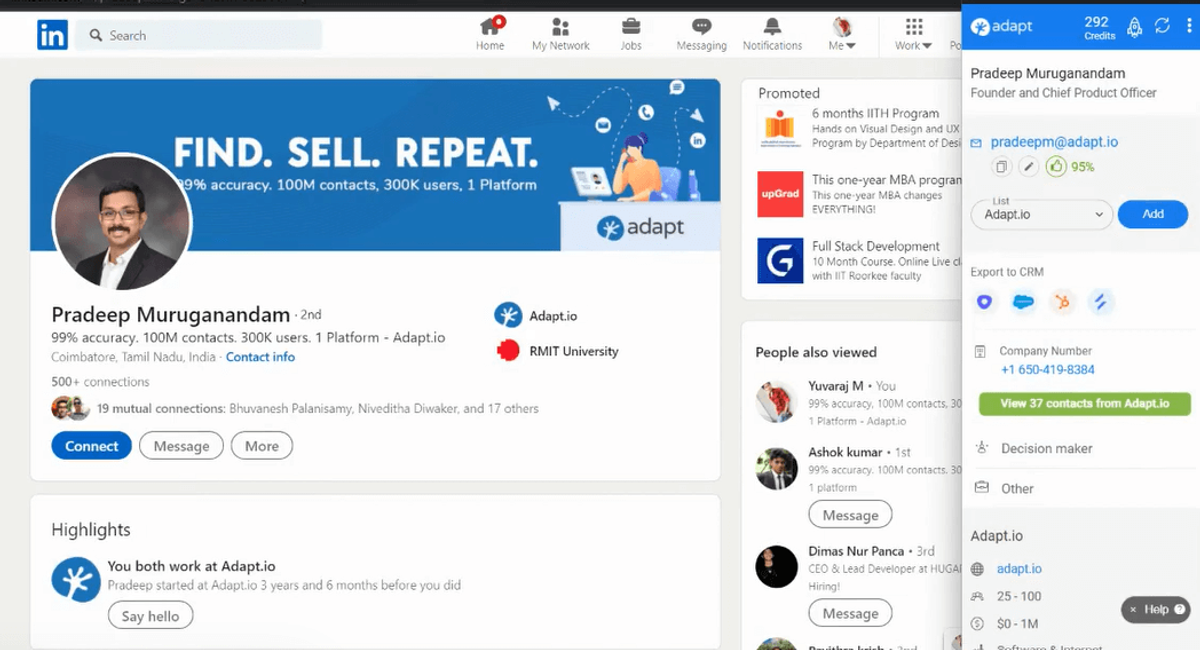Open Yuvaraj M's profile
This screenshot has height=650, width=1200.
[836, 386]
